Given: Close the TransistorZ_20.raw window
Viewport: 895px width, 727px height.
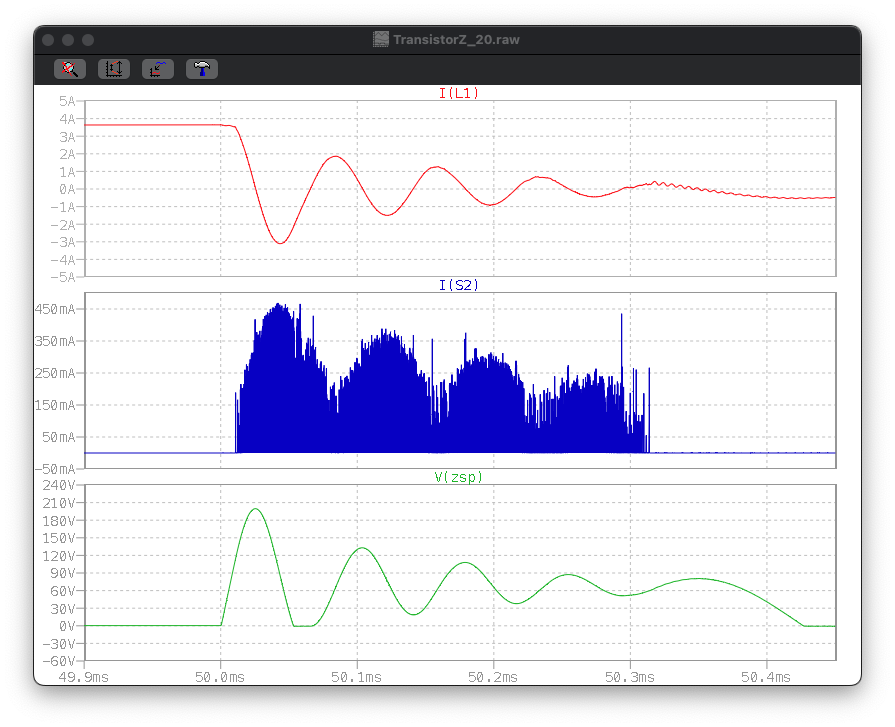Looking at the screenshot, I should [48, 40].
